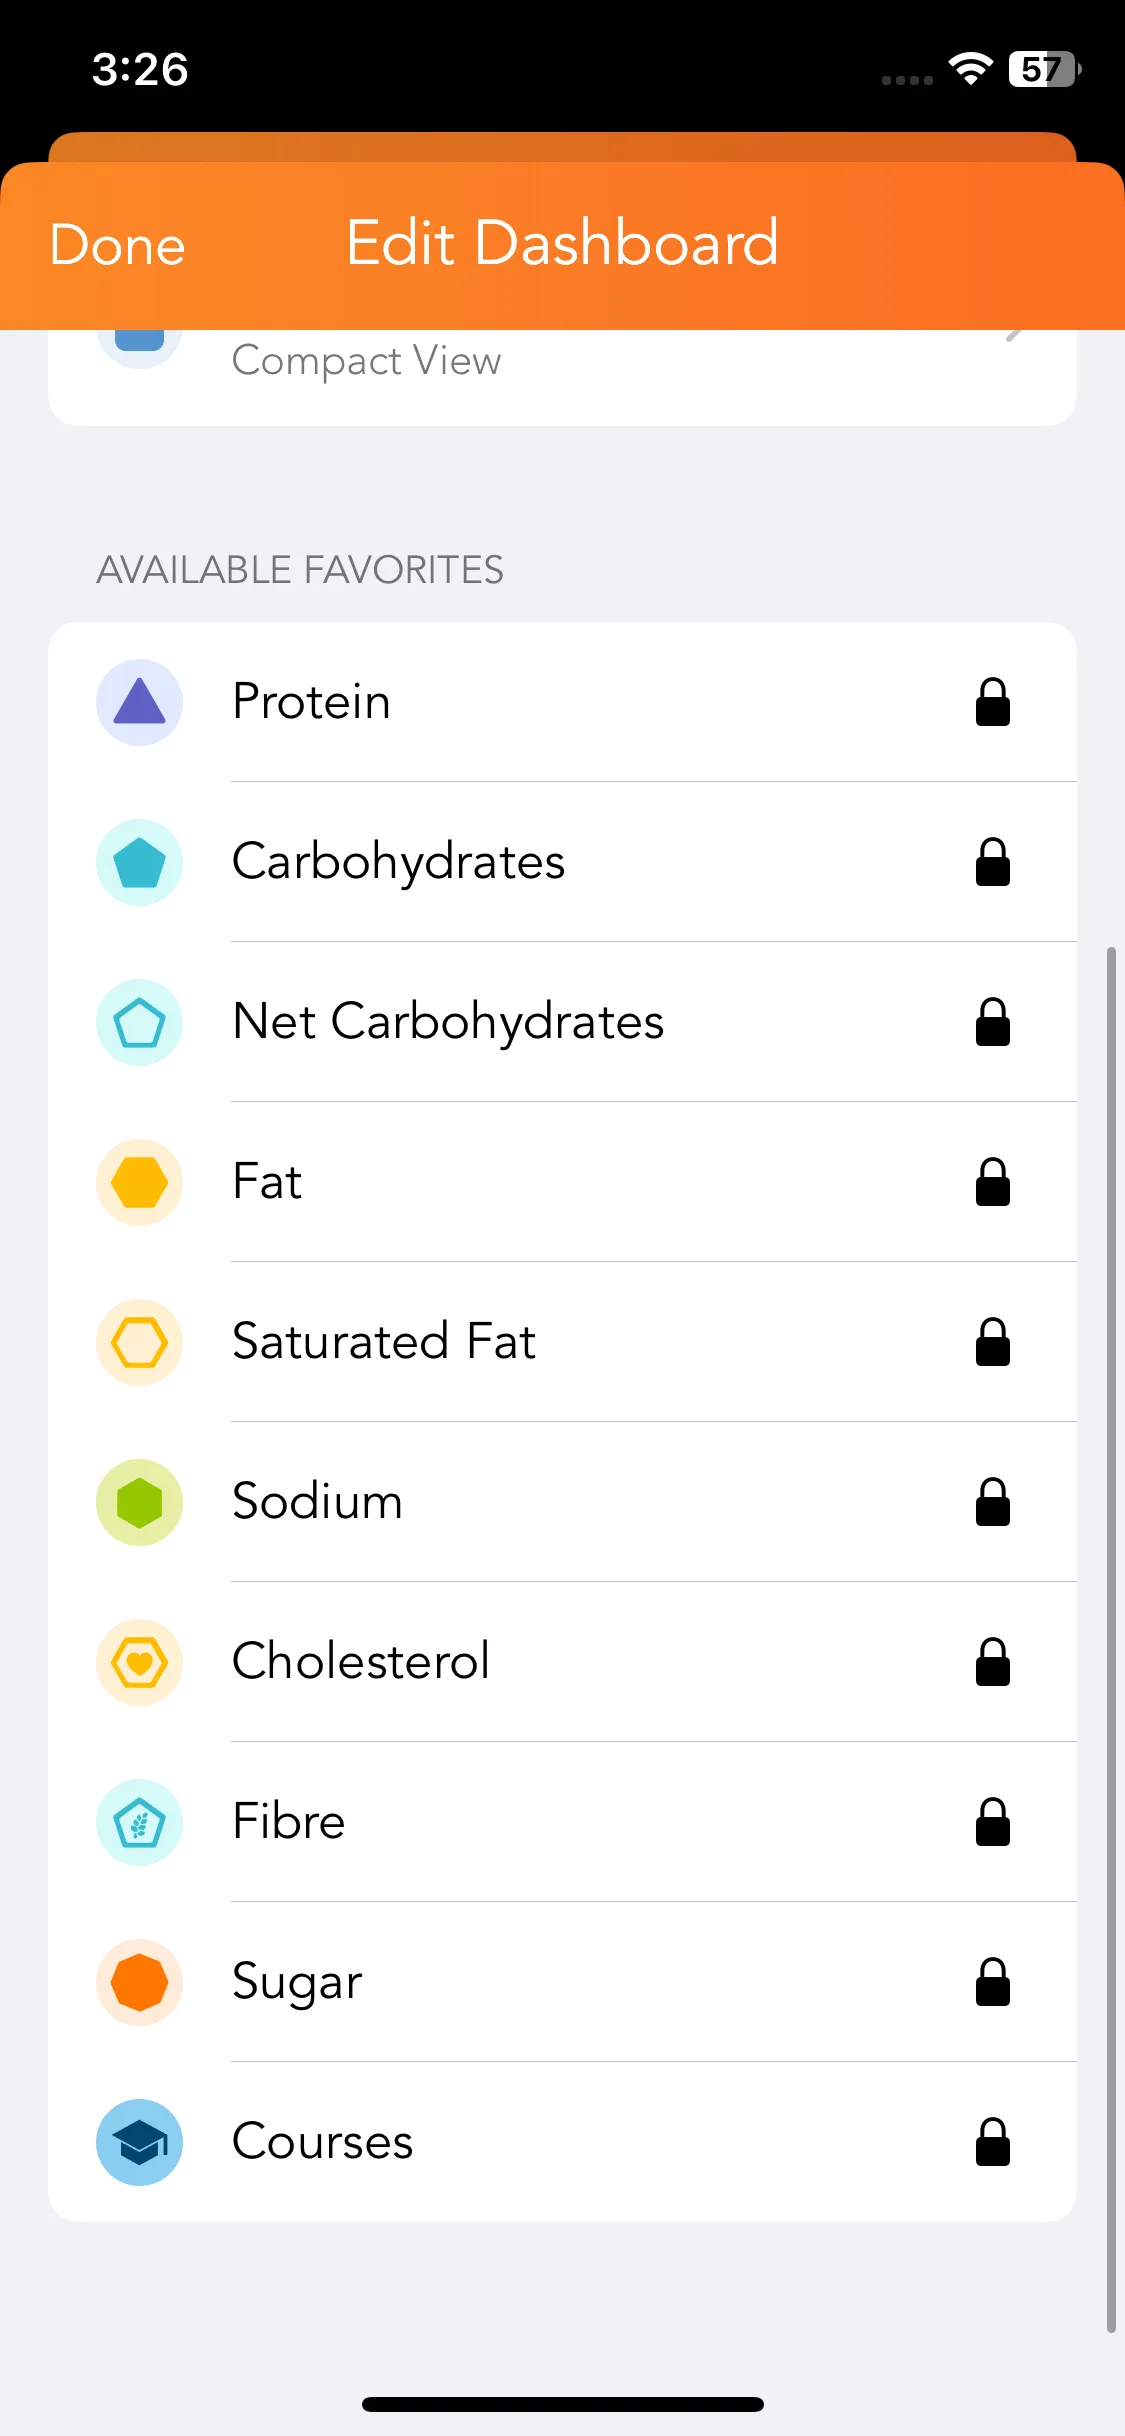Tap the outlined pentagon Net Carbohydrates icon
The image size is (1125, 2436).
(139, 1022)
